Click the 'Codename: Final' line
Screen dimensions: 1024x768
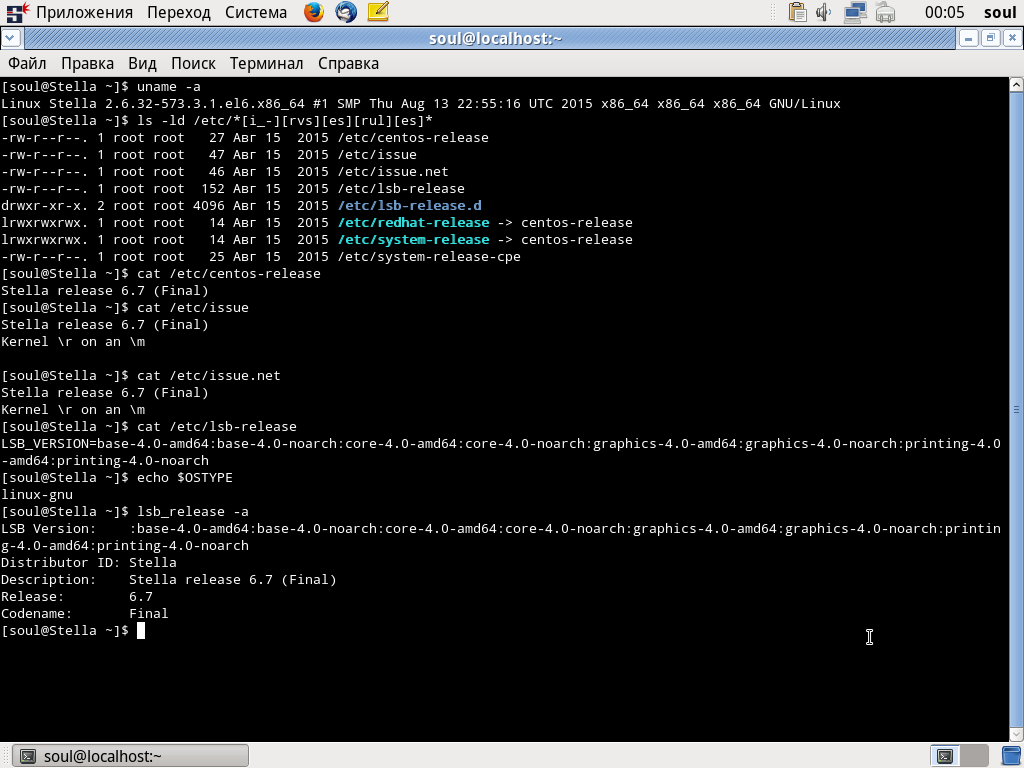tap(84, 613)
